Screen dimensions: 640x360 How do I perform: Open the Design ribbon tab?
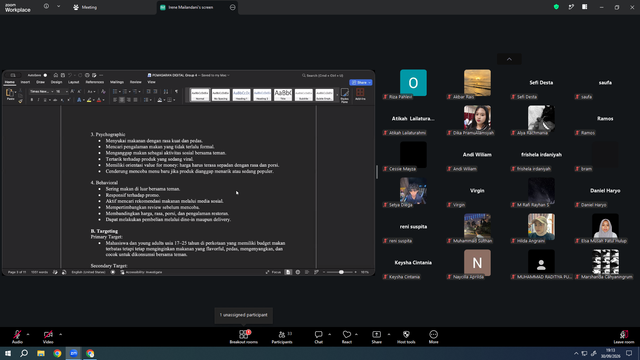[x=56, y=82]
